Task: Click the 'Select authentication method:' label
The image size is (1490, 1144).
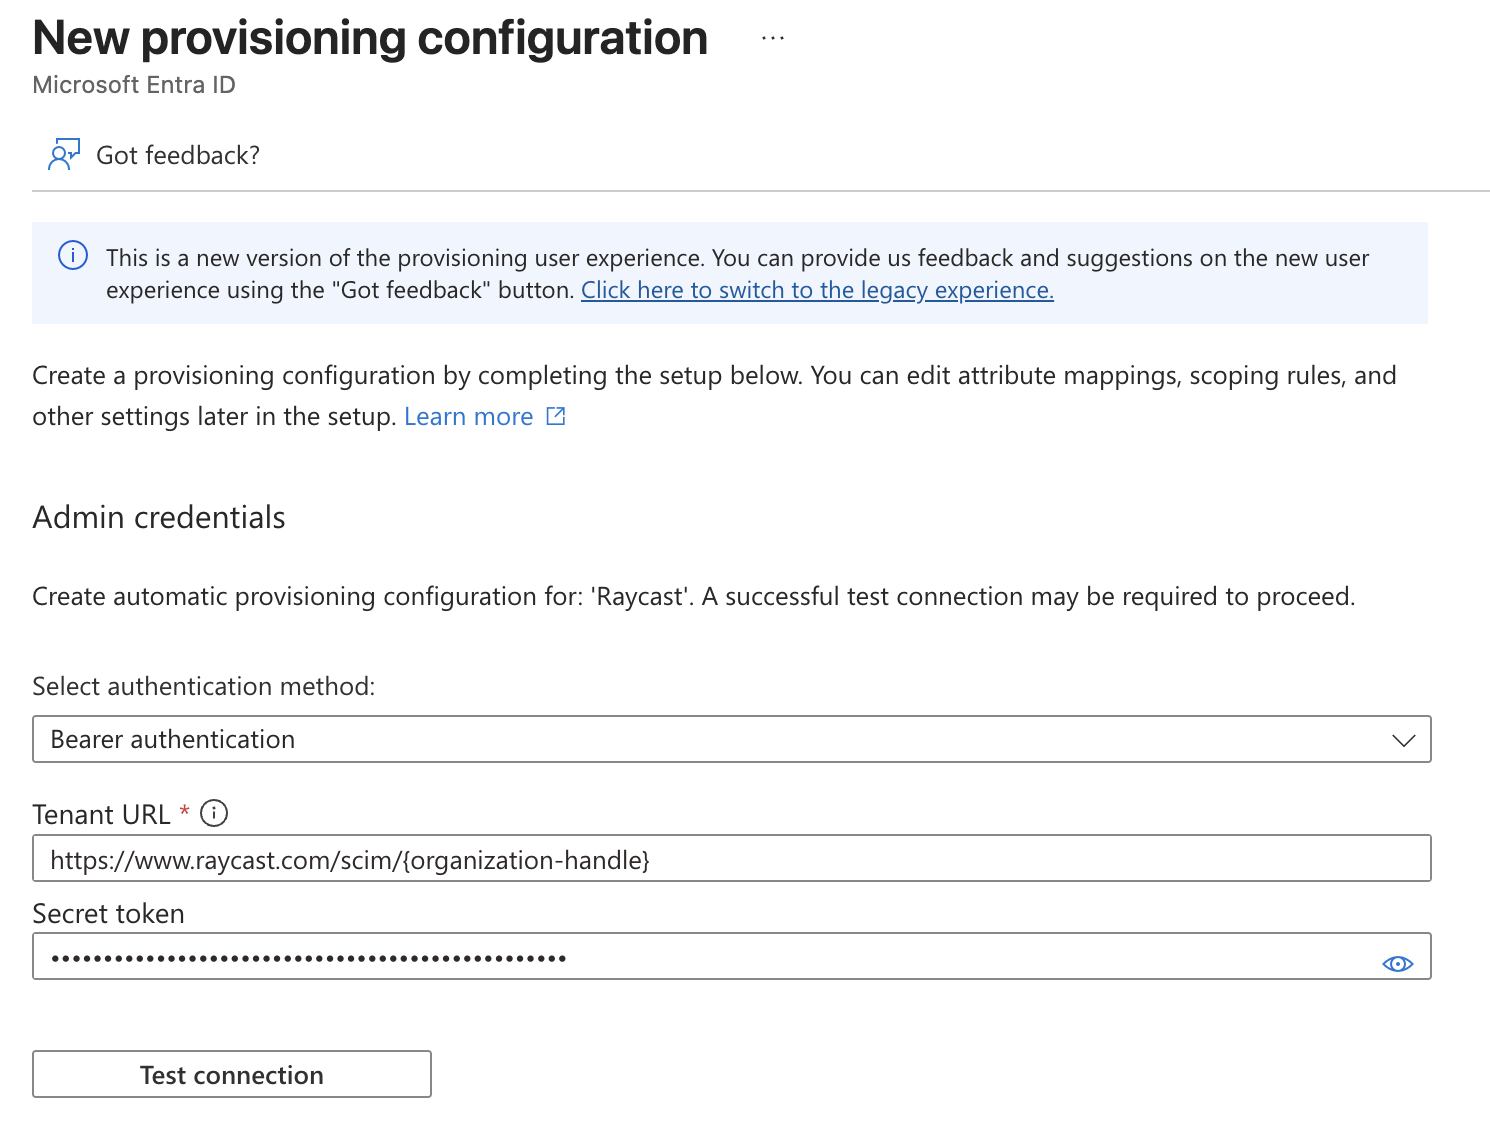Action: click(x=204, y=686)
